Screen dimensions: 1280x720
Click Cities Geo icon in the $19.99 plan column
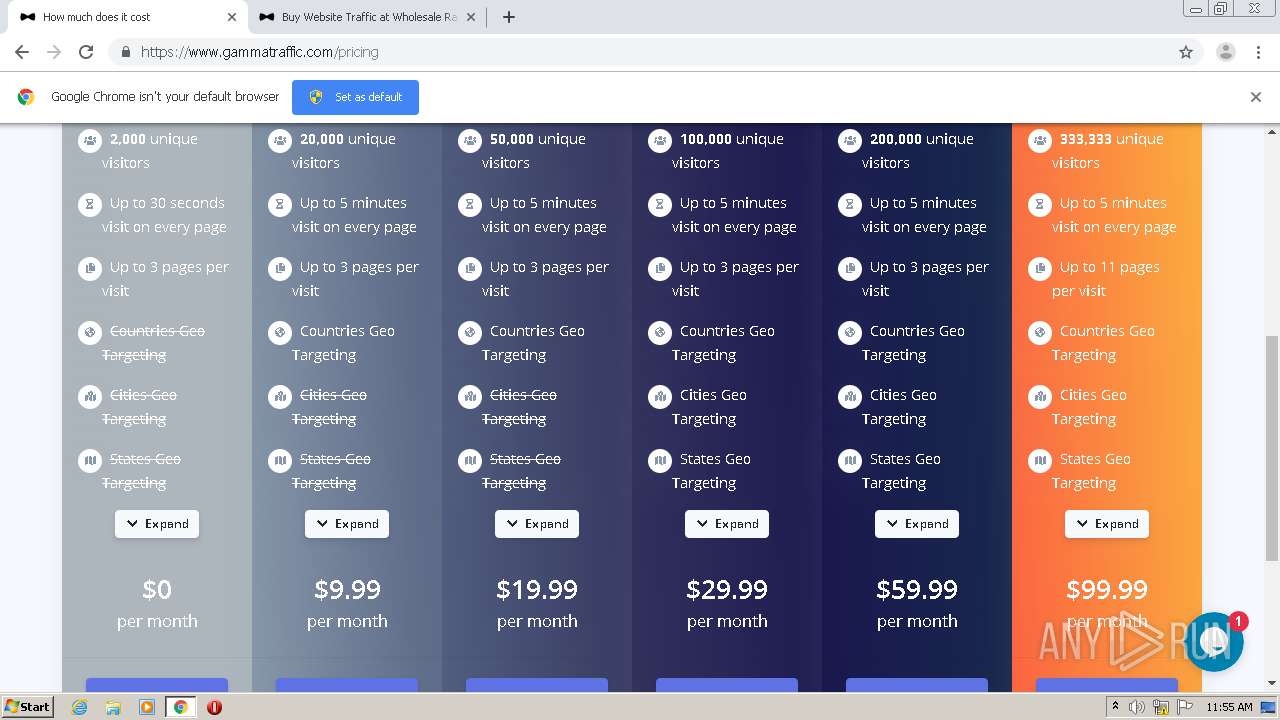pos(470,396)
